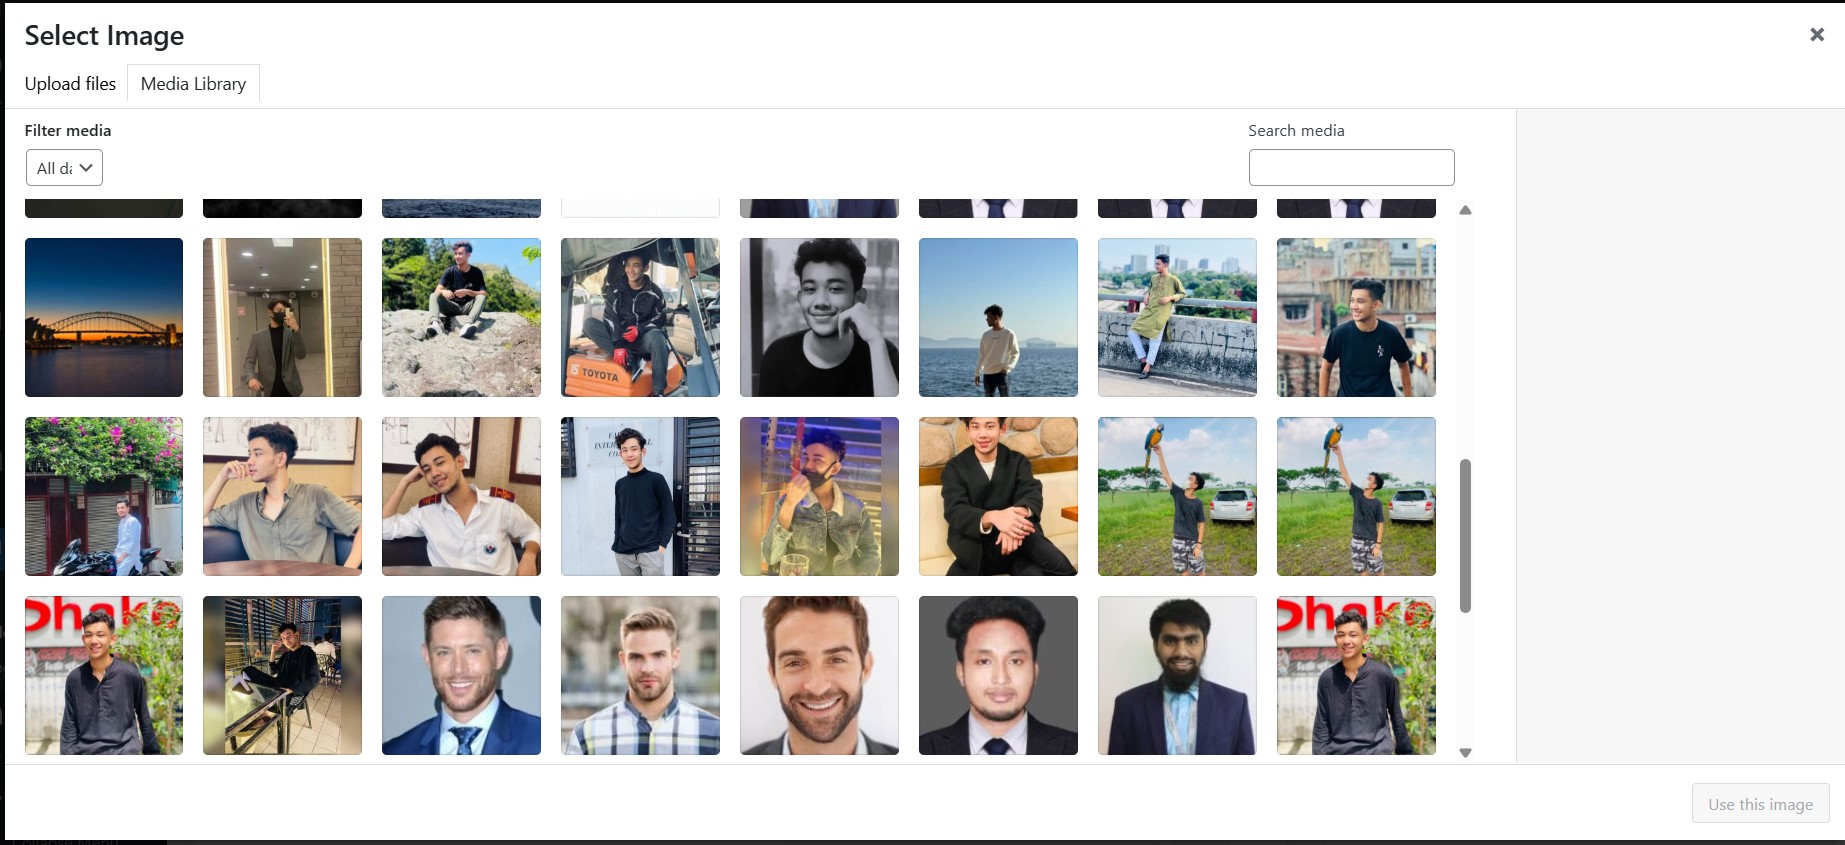
Task: Select the elevator mirror selfie thumbnail
Action: click(x=282, y=317)
